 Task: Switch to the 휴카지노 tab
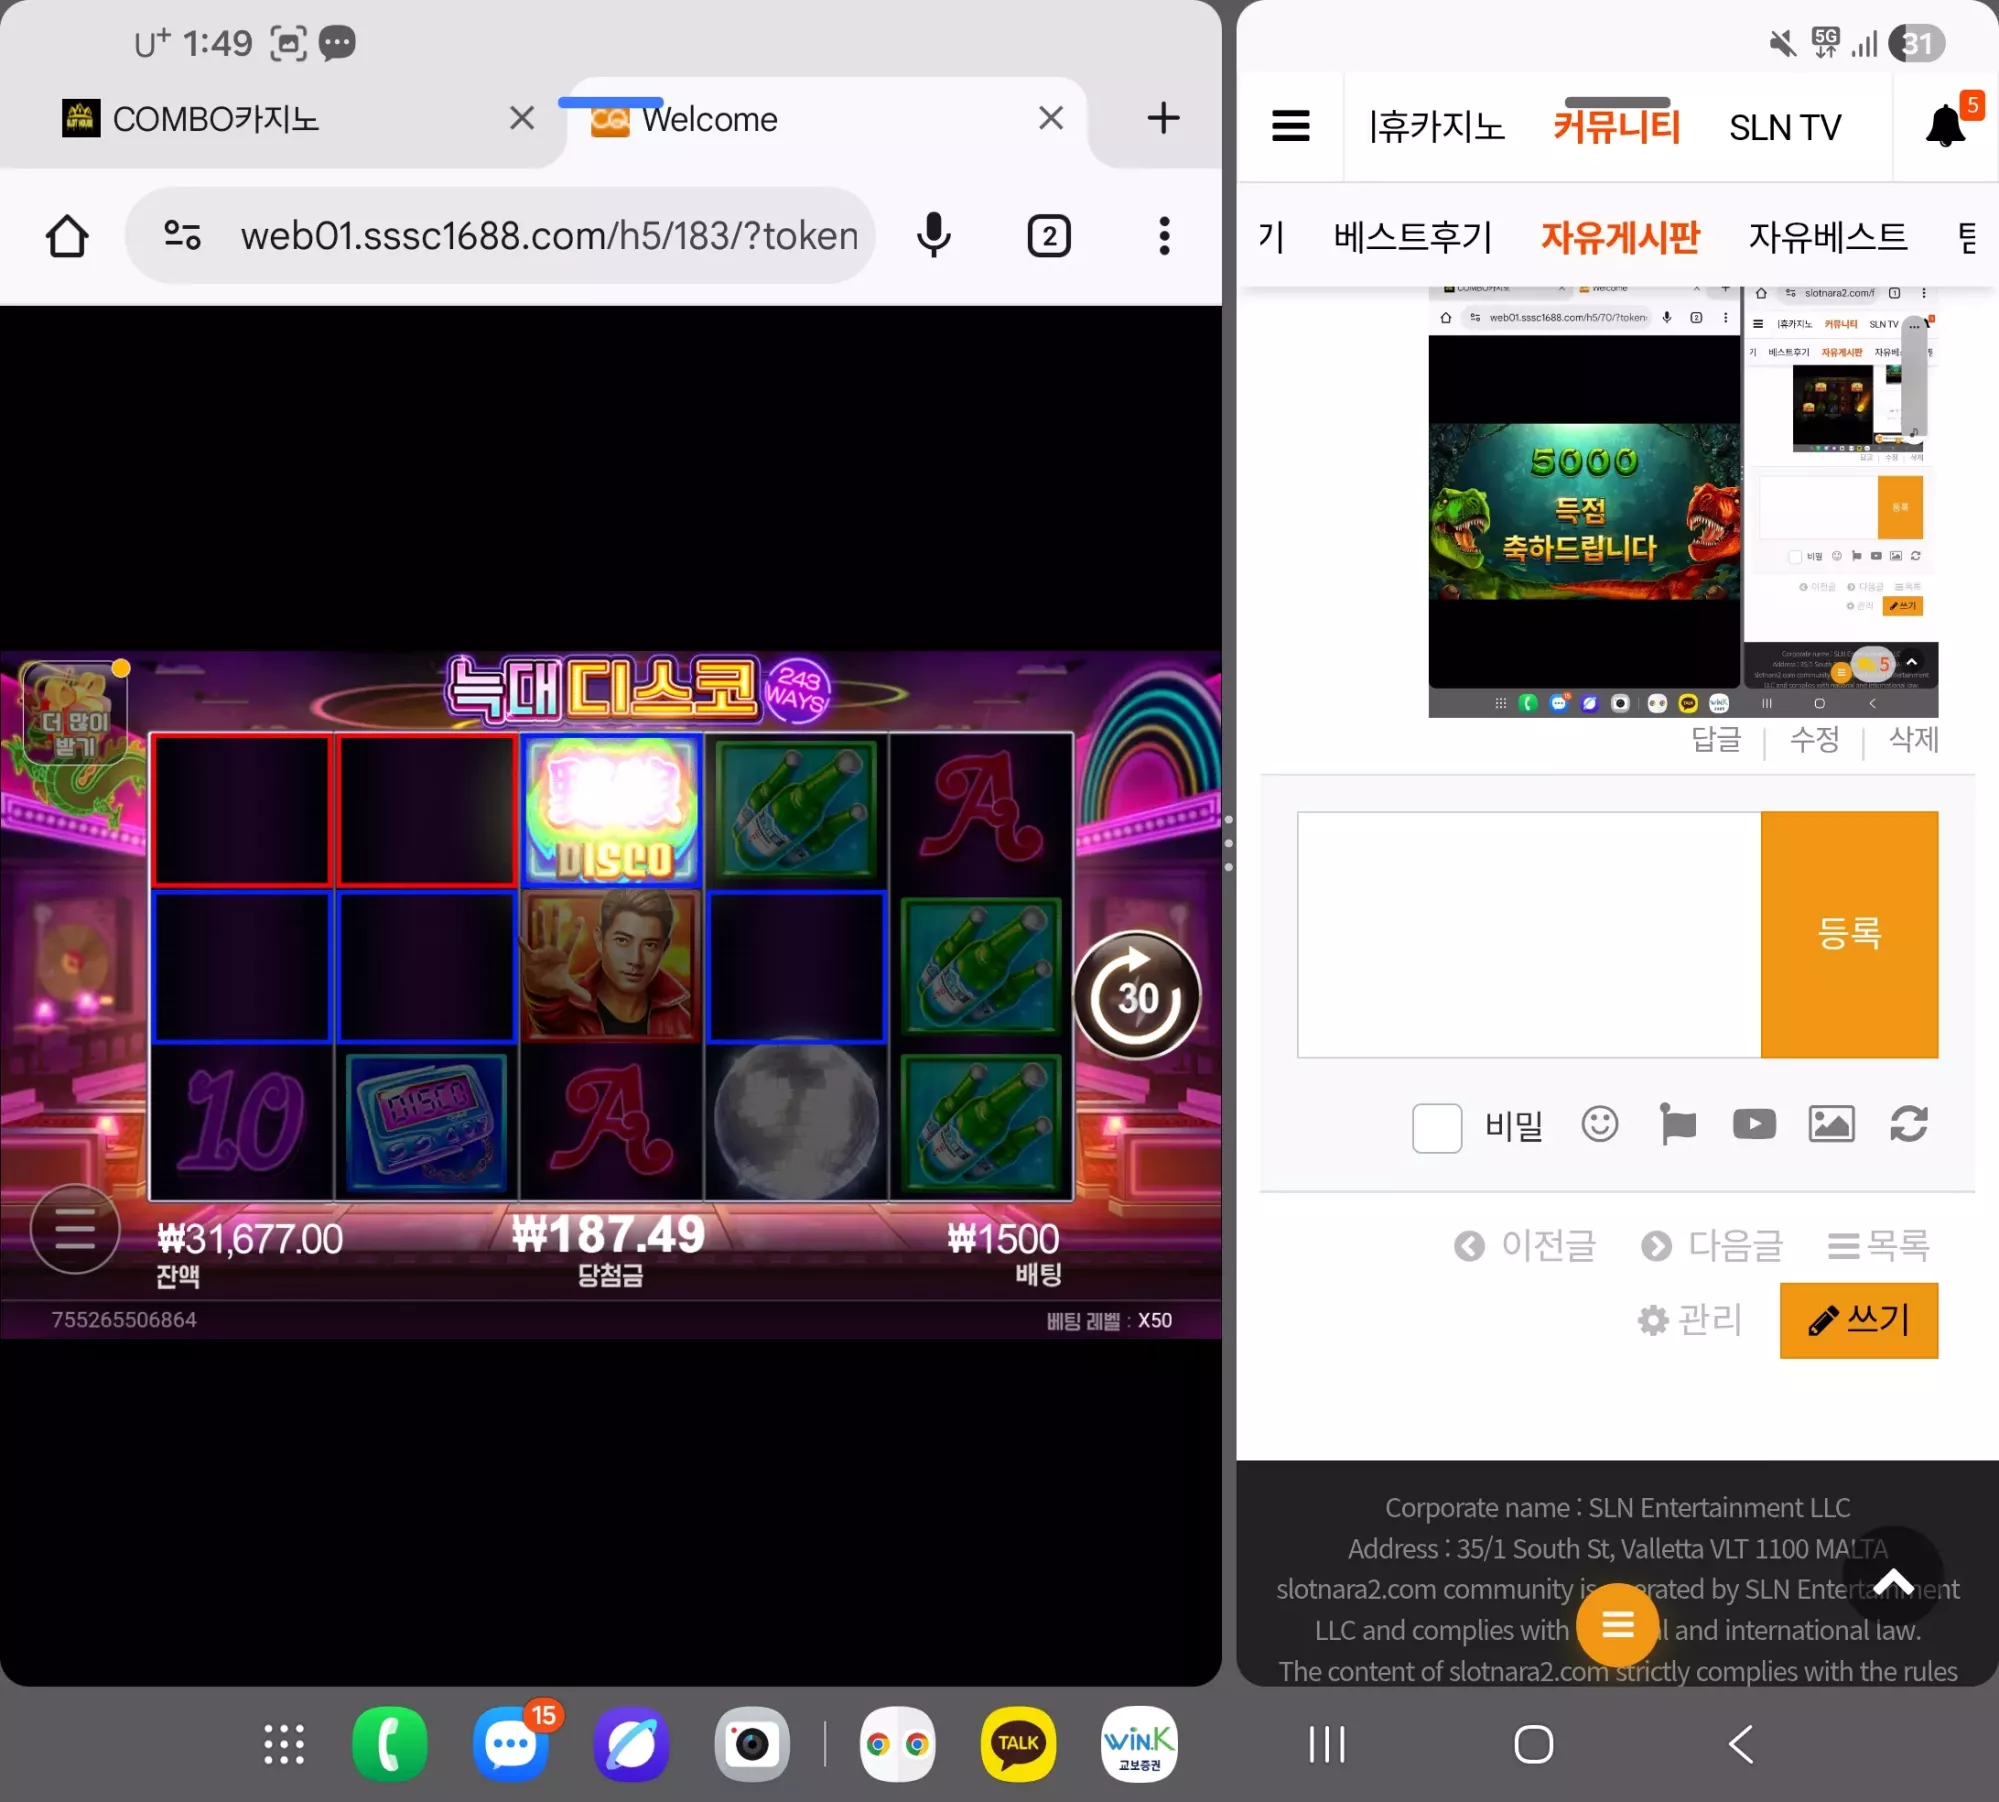pos(1436,127)
